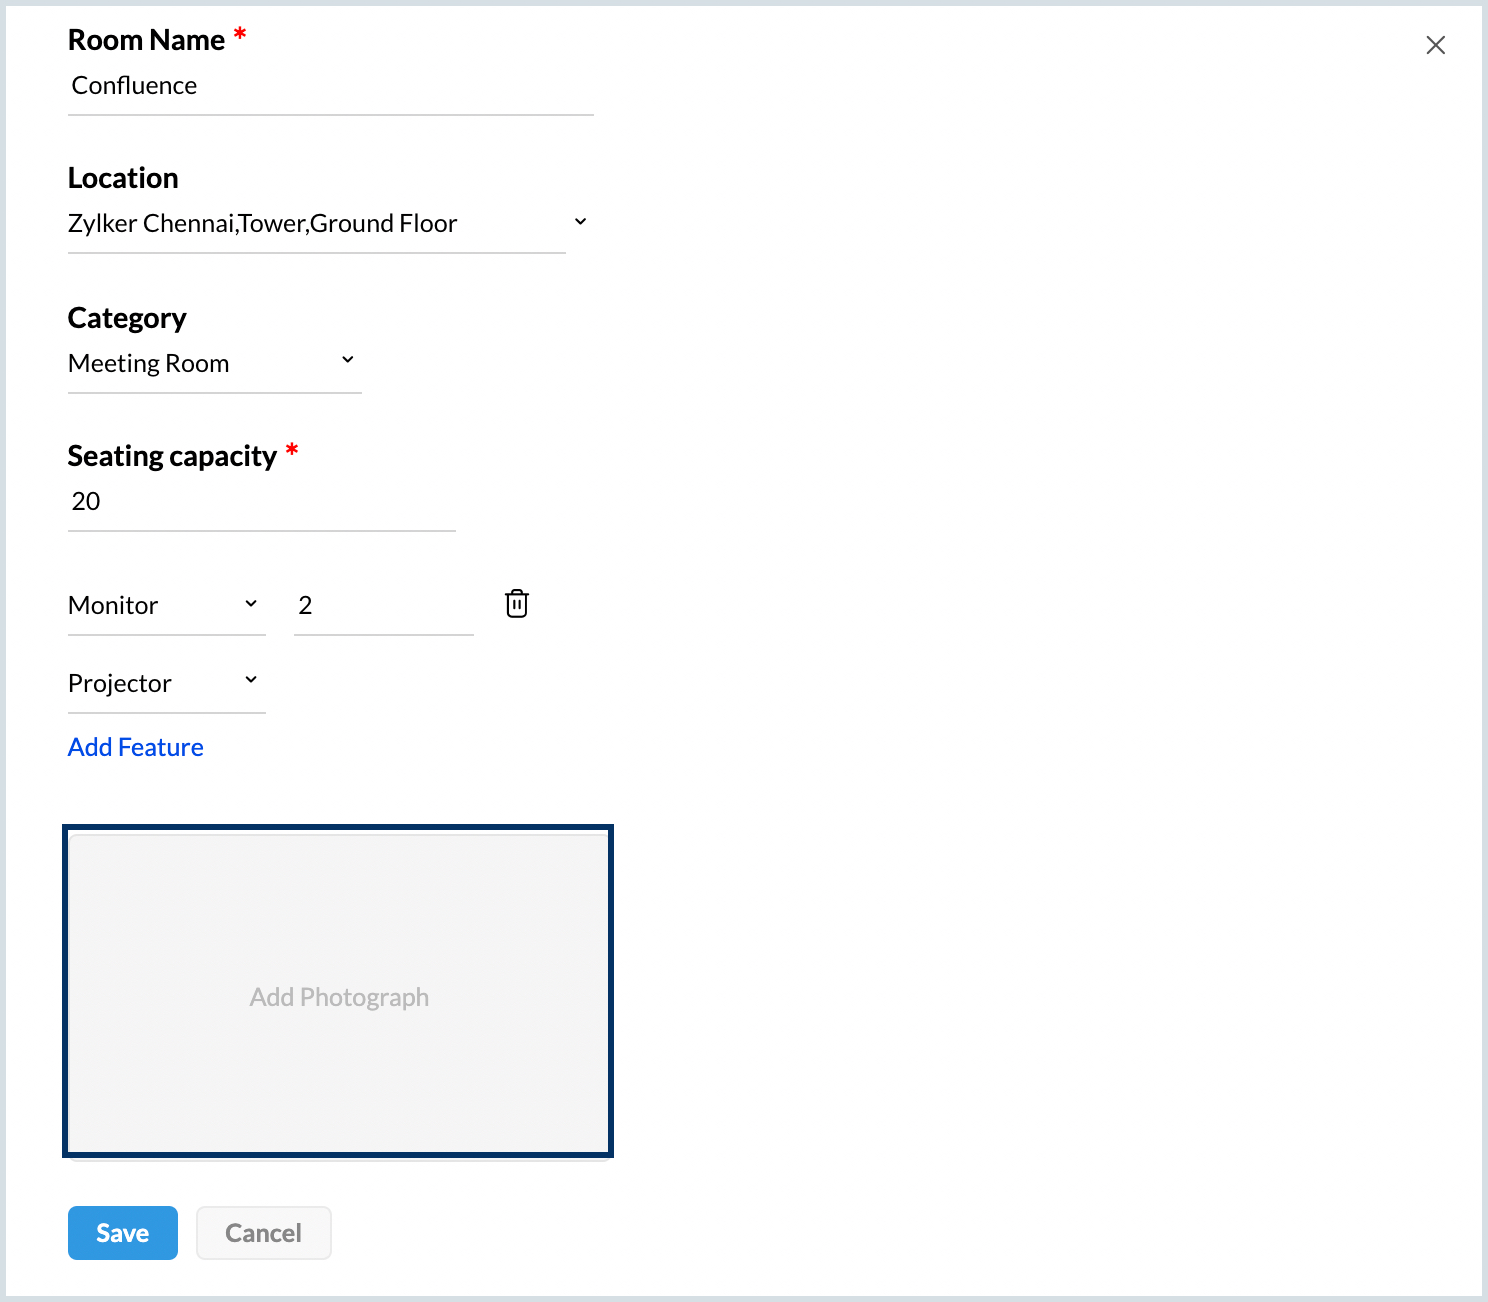Viewport: 1488px width, 1302px height.
Task: Delete the Monitor feature with trash icon
Action: click(516, 604)
